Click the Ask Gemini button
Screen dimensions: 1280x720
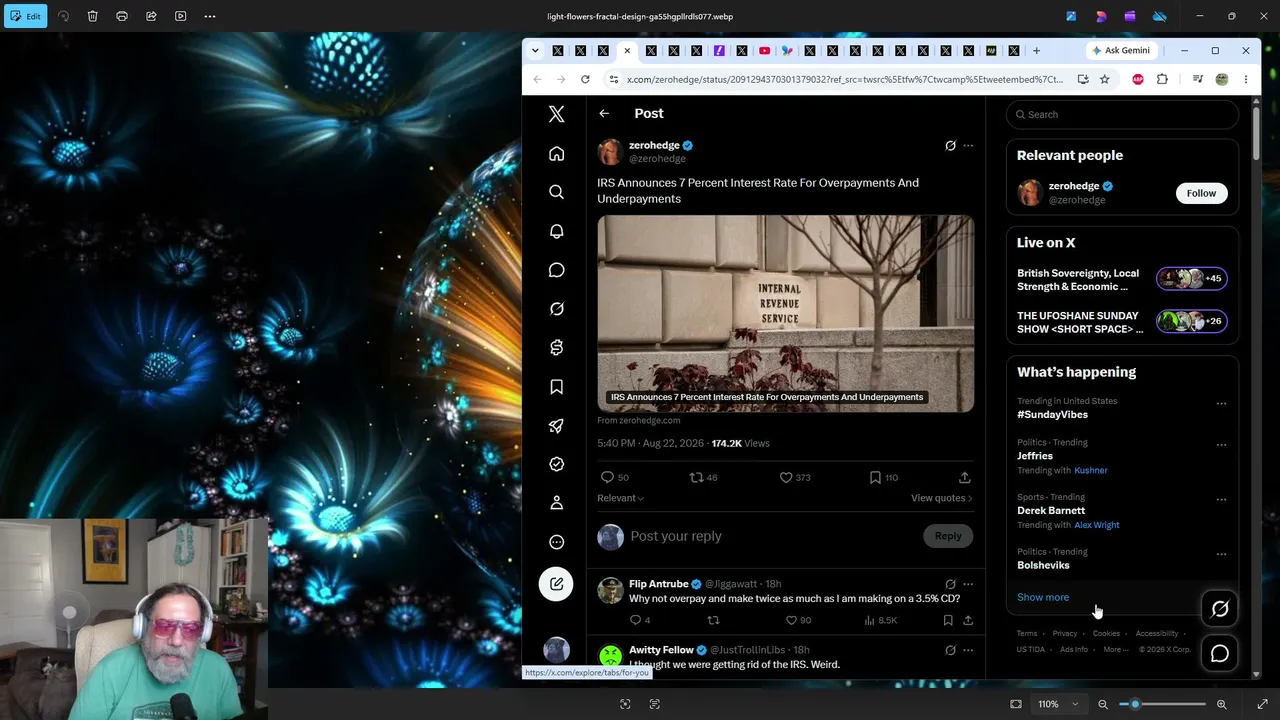pyautogui.click(x=1121, y=51)
